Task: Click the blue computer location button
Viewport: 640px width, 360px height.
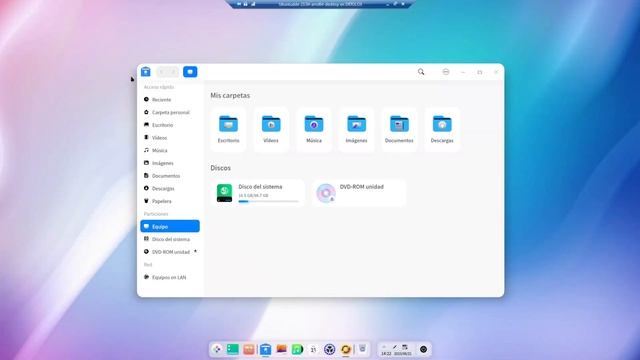Action: (x=190, y=72)
